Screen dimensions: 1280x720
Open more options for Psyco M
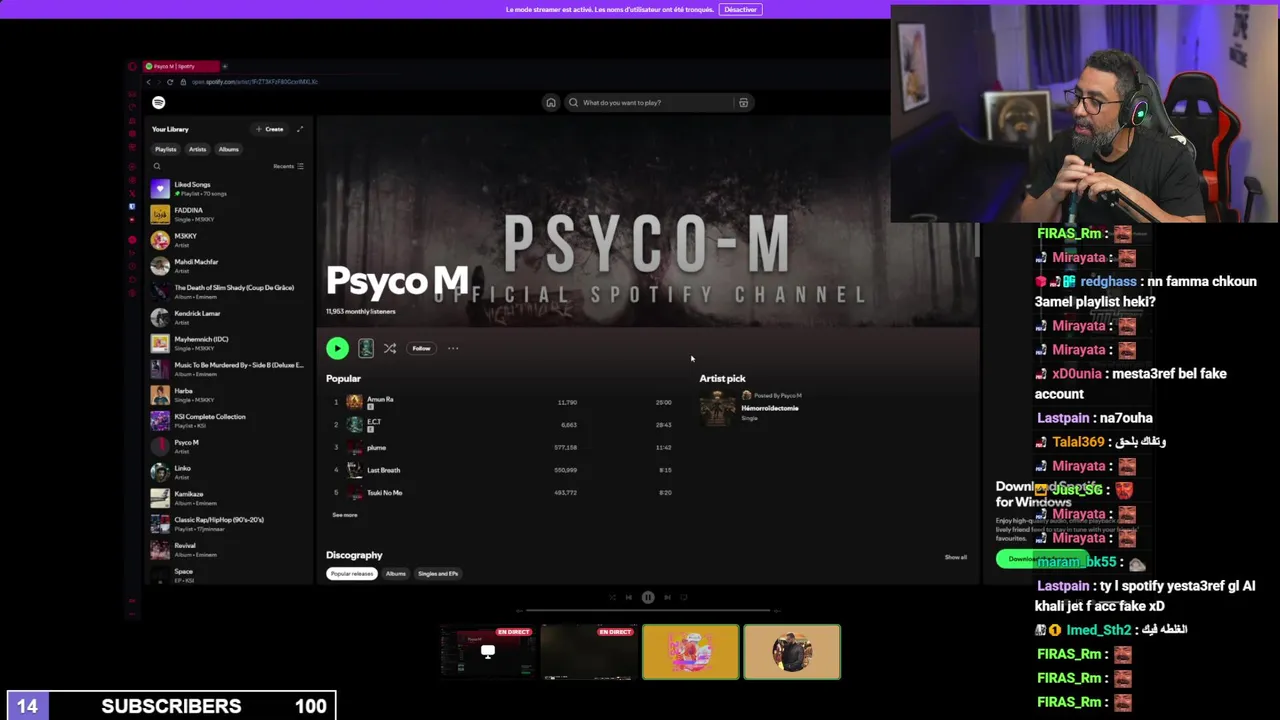[x=453, y=348]
